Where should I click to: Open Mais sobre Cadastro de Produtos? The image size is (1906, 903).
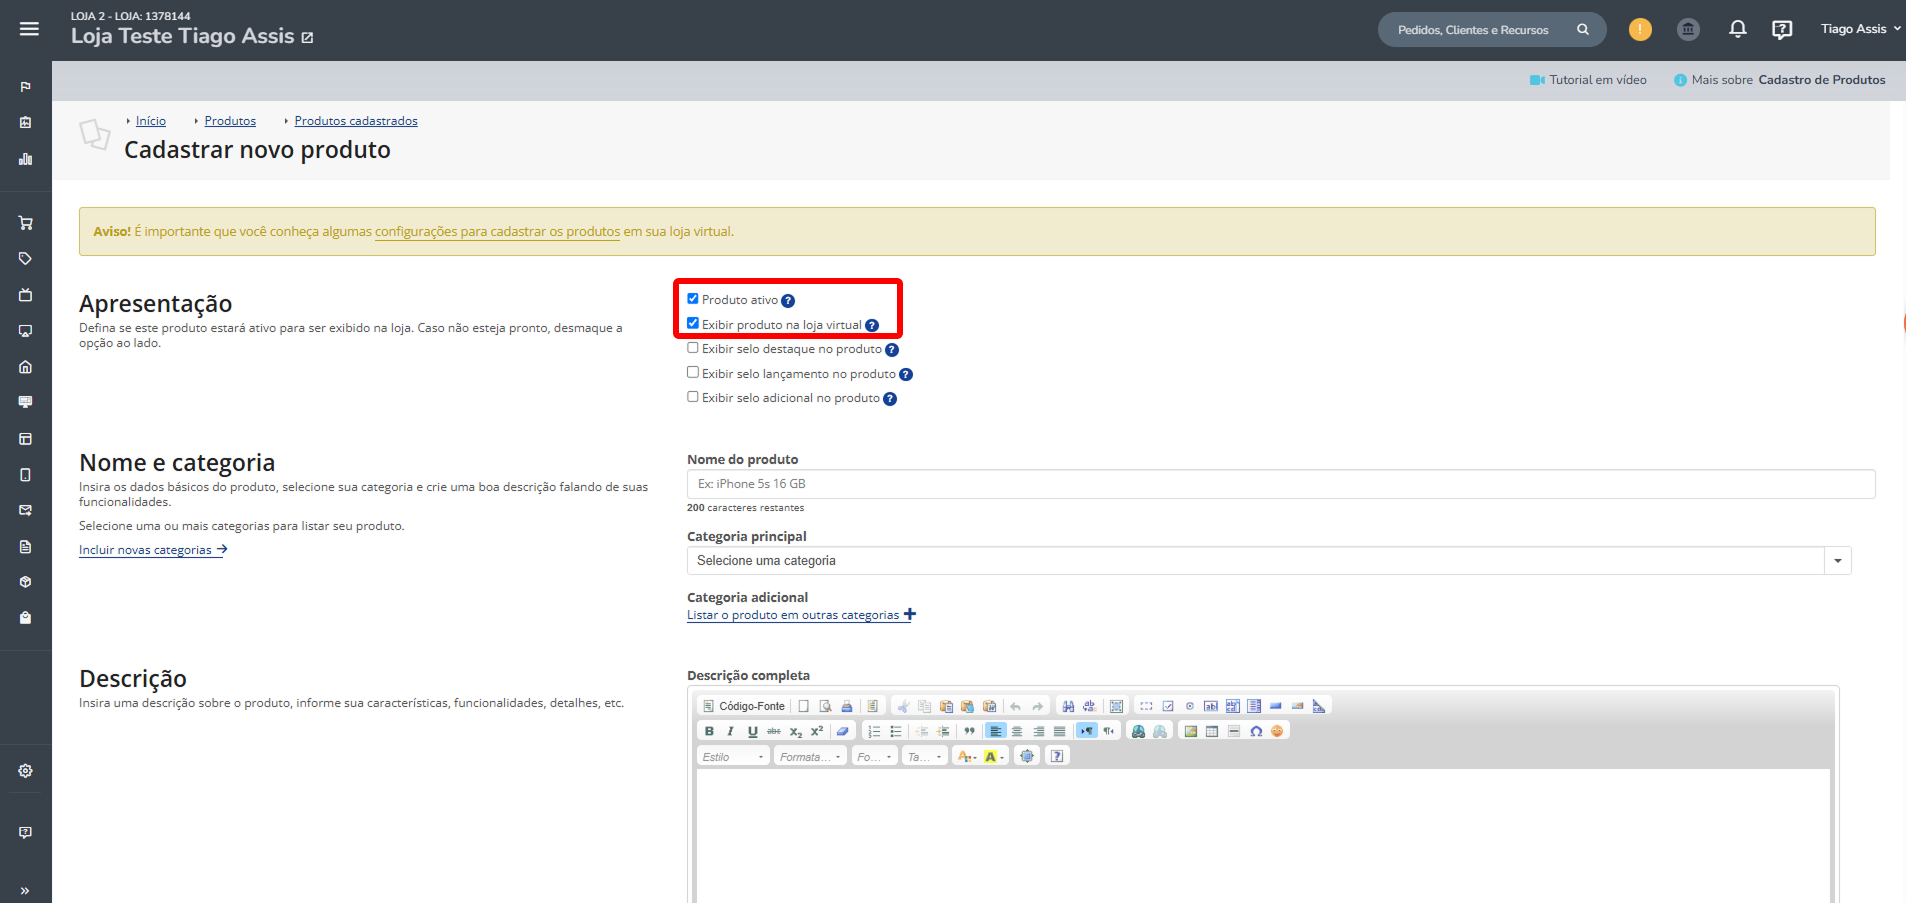click(1780, 80)
